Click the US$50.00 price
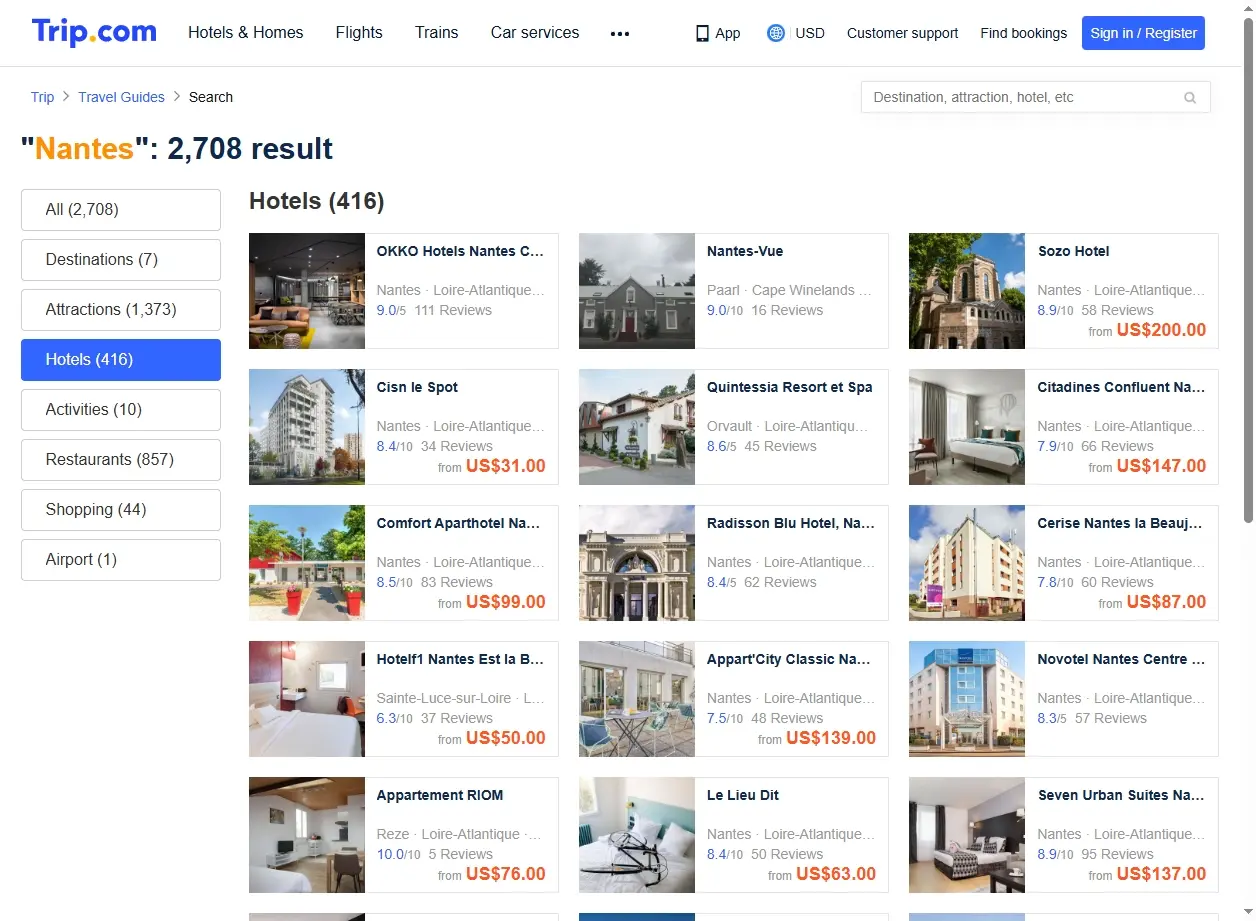The image size is (1256, 921). 506,738
